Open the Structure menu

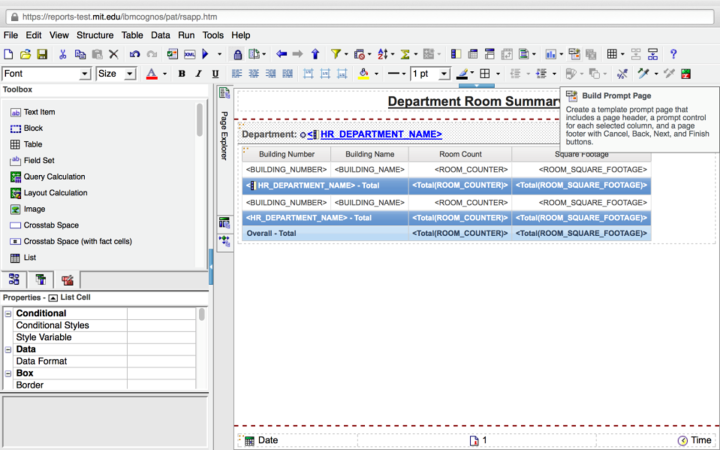95,35
